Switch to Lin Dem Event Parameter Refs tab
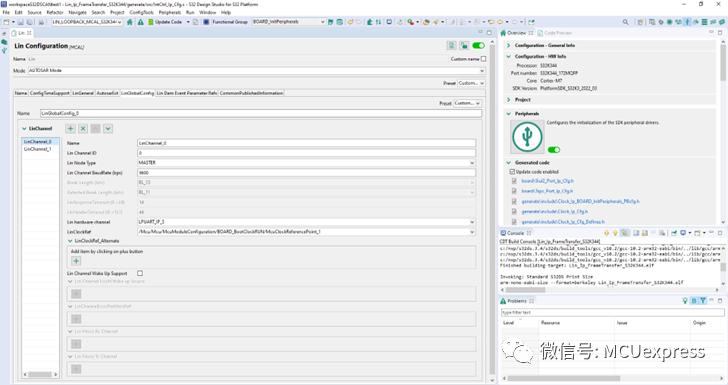This screenshot has height=385, width=728. [187, 93]
